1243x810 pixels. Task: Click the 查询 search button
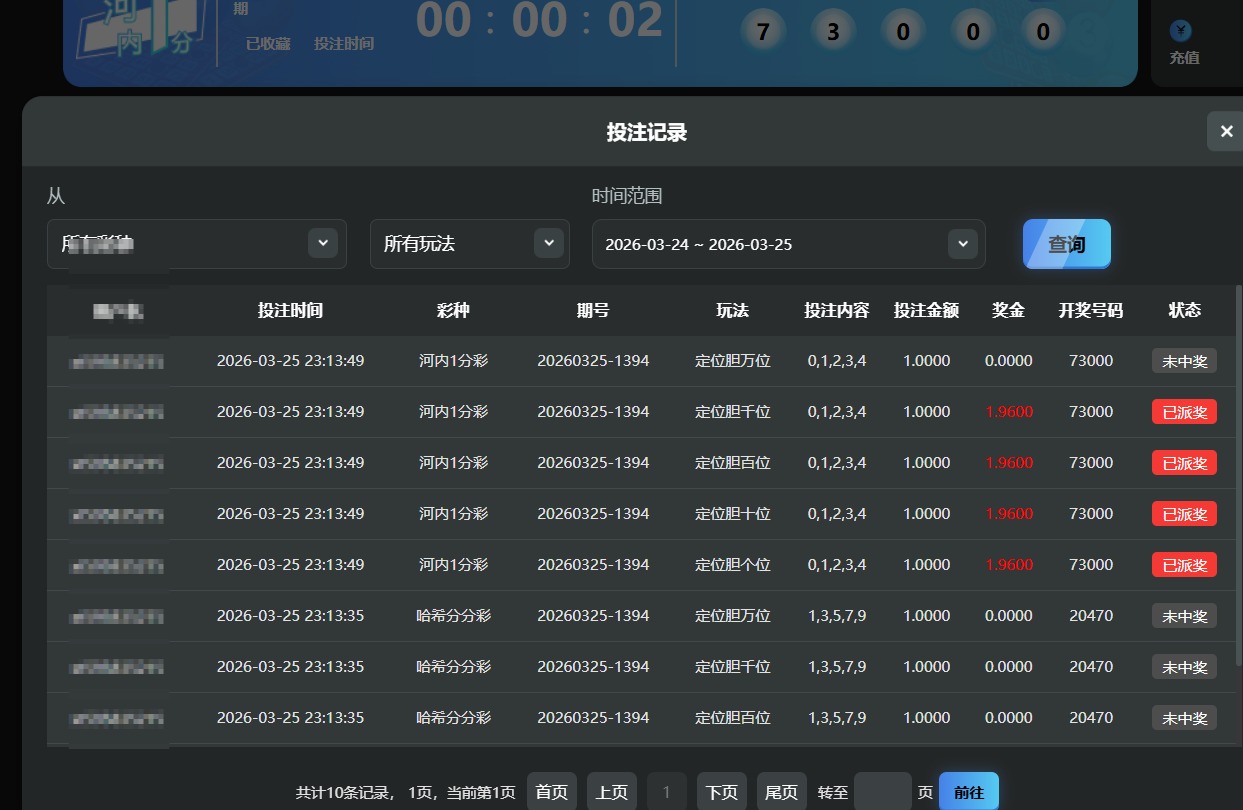[1066, 244]
